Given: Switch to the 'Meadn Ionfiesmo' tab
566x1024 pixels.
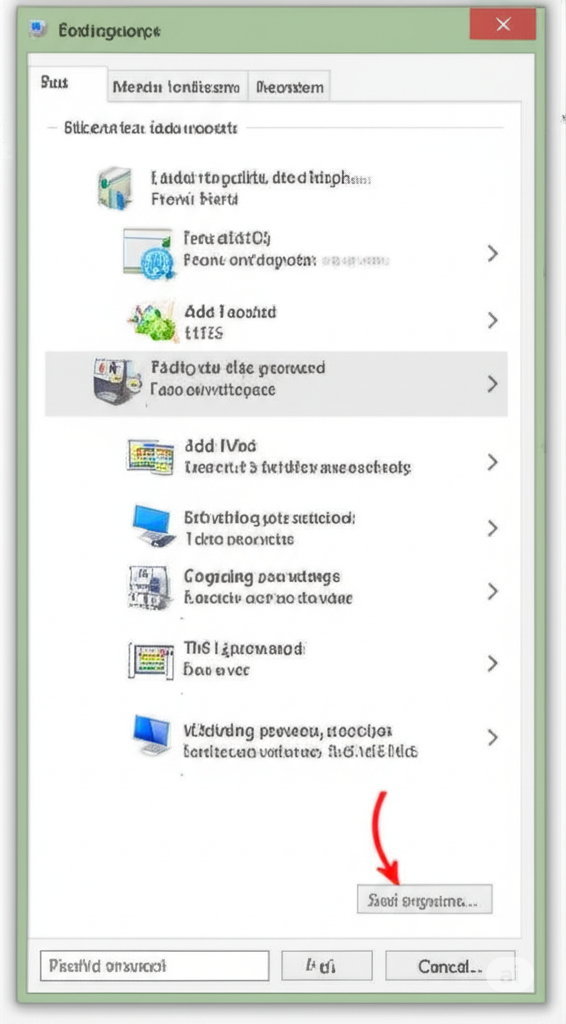Looking at the screenshot, I should pyautogui.click(x=177, y=87).
